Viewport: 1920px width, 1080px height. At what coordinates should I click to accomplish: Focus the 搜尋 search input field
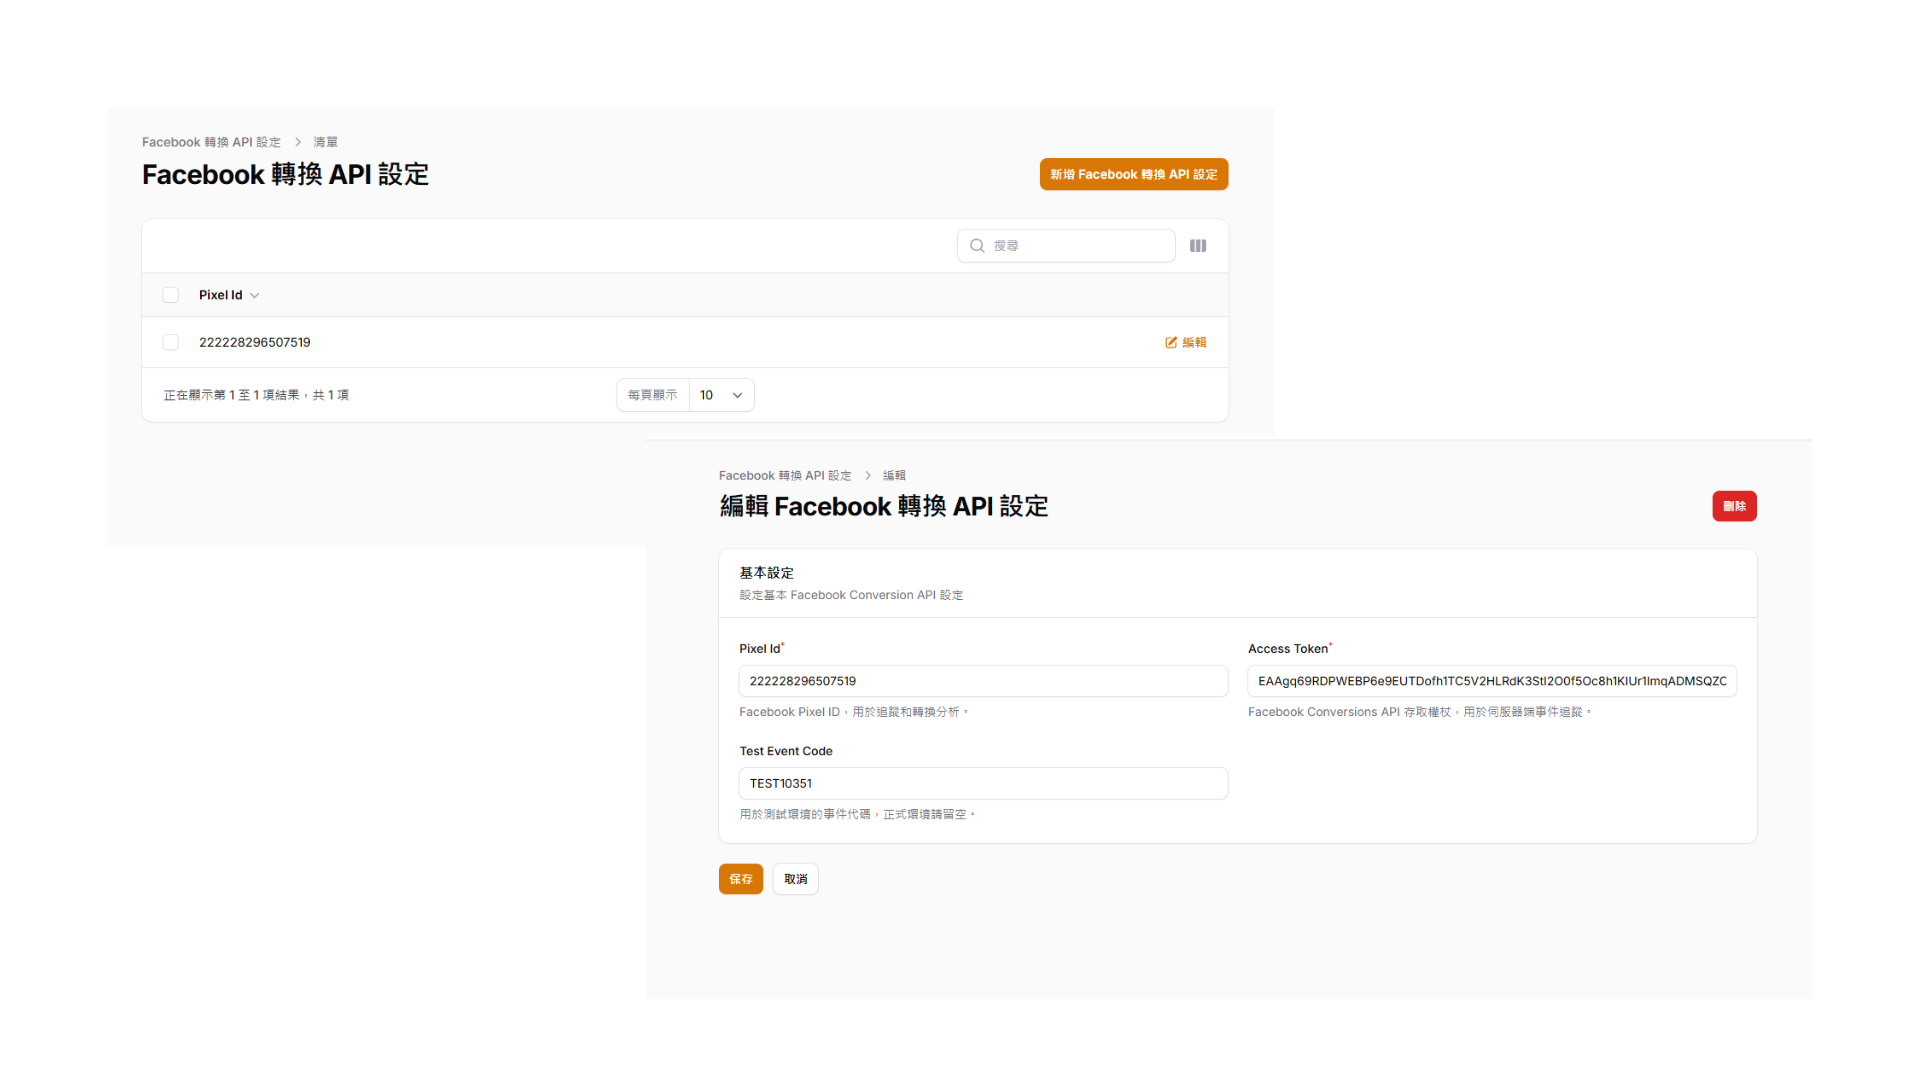click(x=1078, y=246)
